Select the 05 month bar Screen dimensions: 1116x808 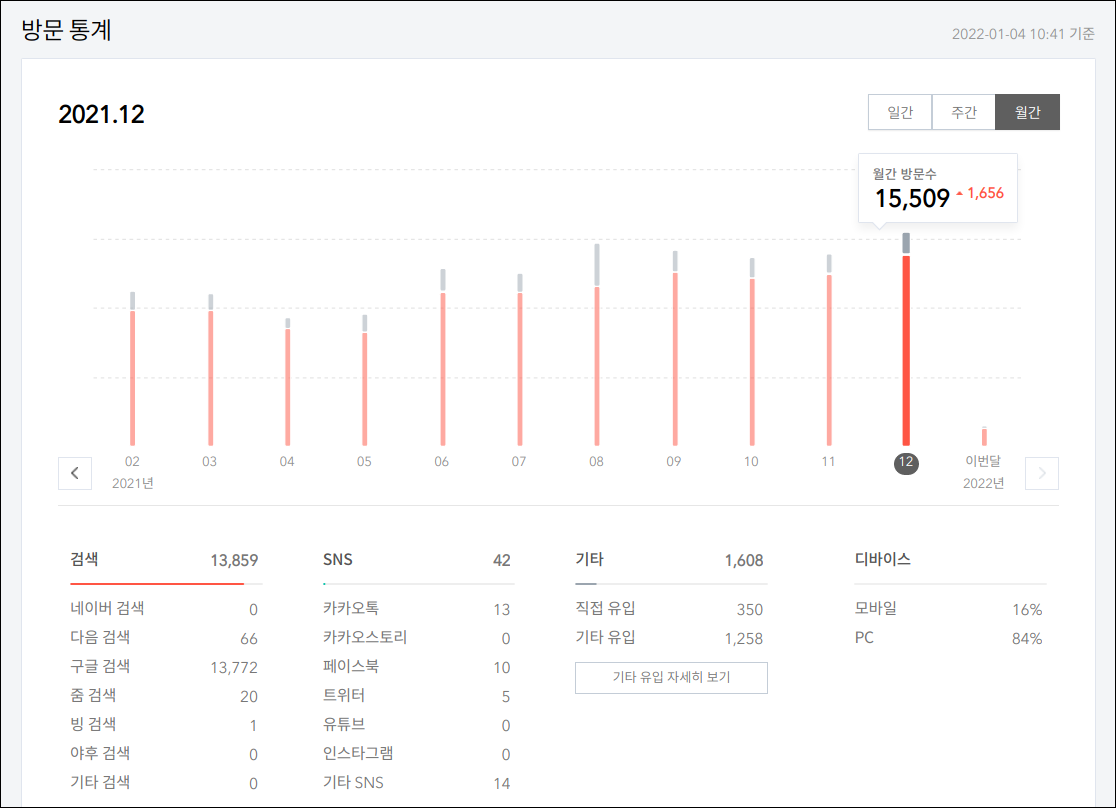364,380
